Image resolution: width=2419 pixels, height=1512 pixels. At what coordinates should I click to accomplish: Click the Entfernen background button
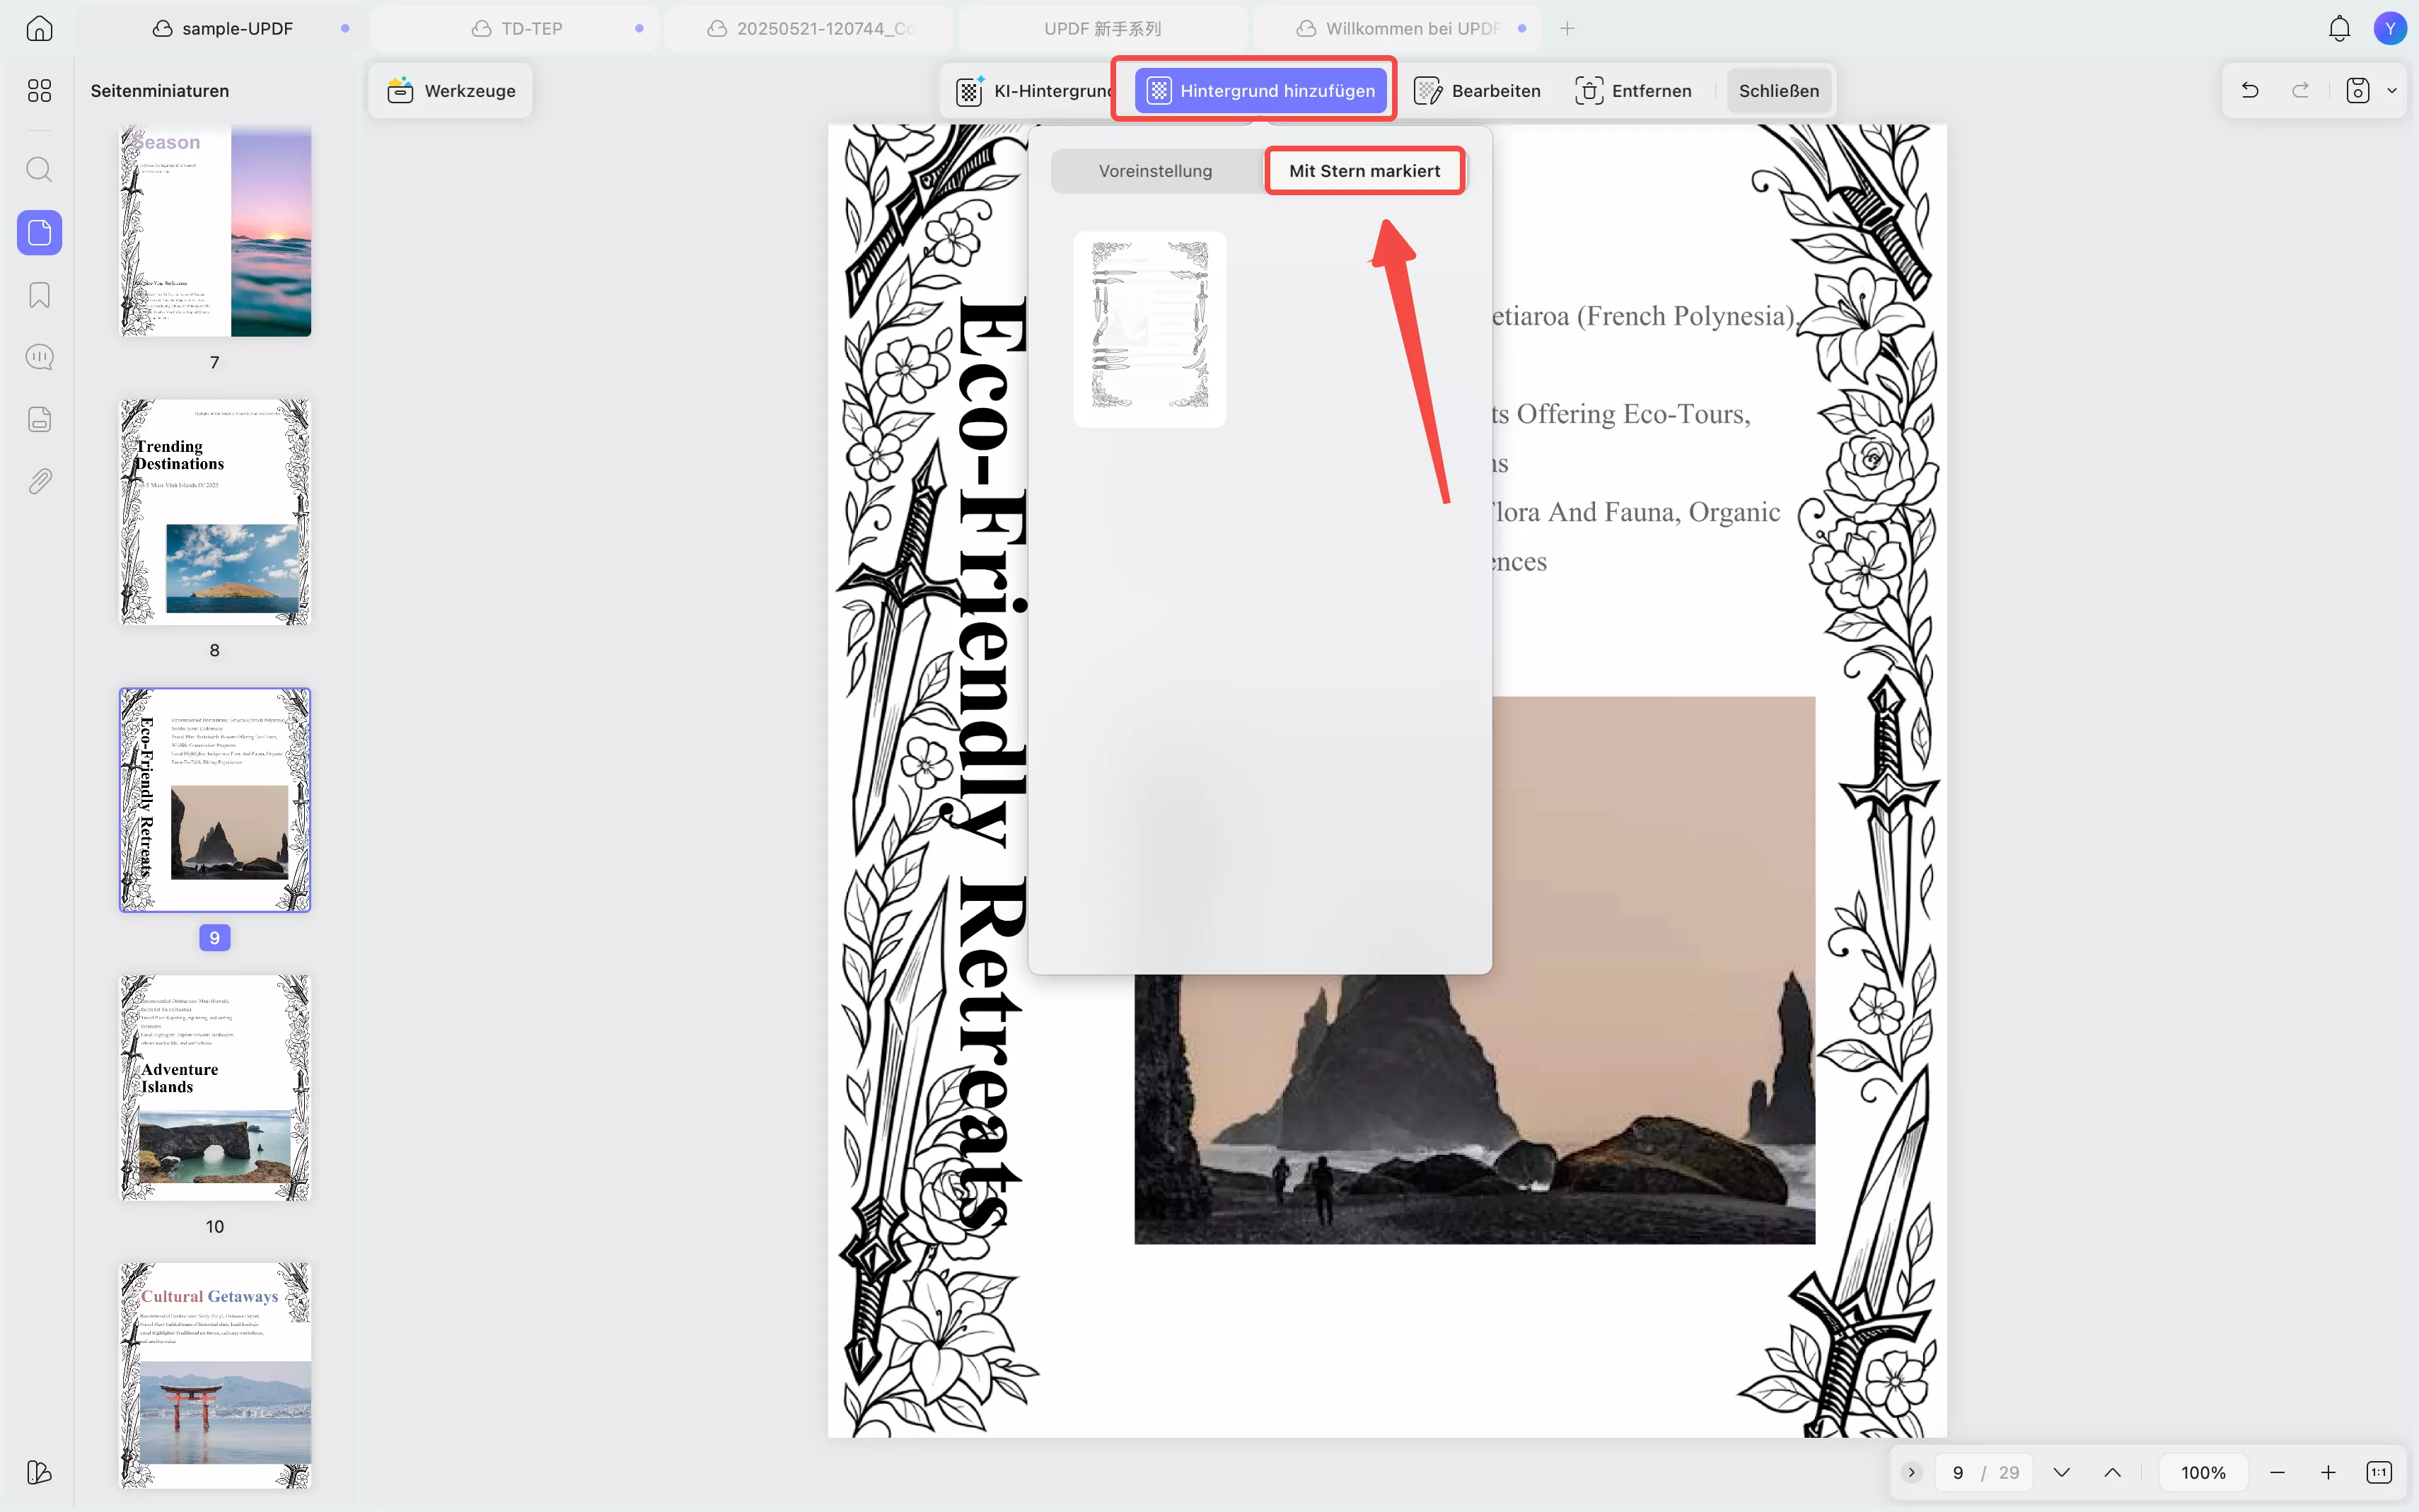point(1633,90)
